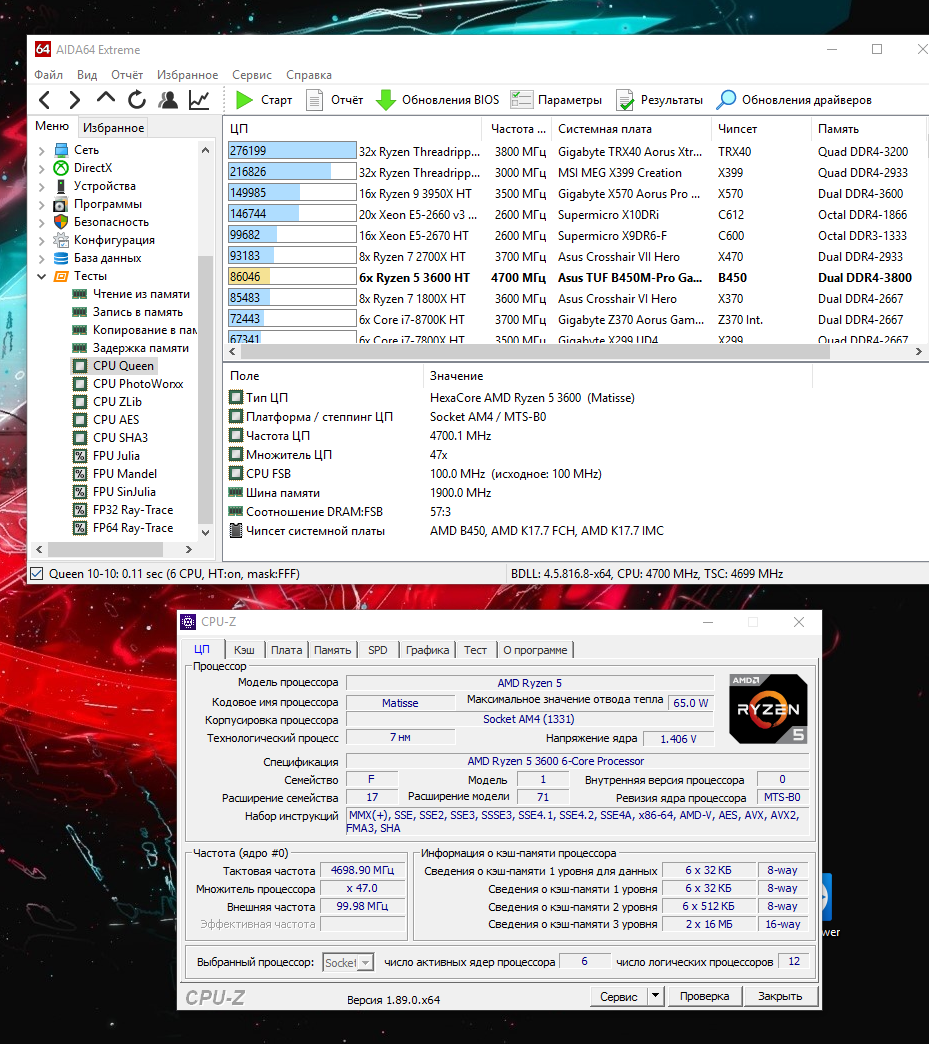Expand the Безопасность tree node
The width and height of the screenshot is (929, 1044).
click(x=41, y=222)
